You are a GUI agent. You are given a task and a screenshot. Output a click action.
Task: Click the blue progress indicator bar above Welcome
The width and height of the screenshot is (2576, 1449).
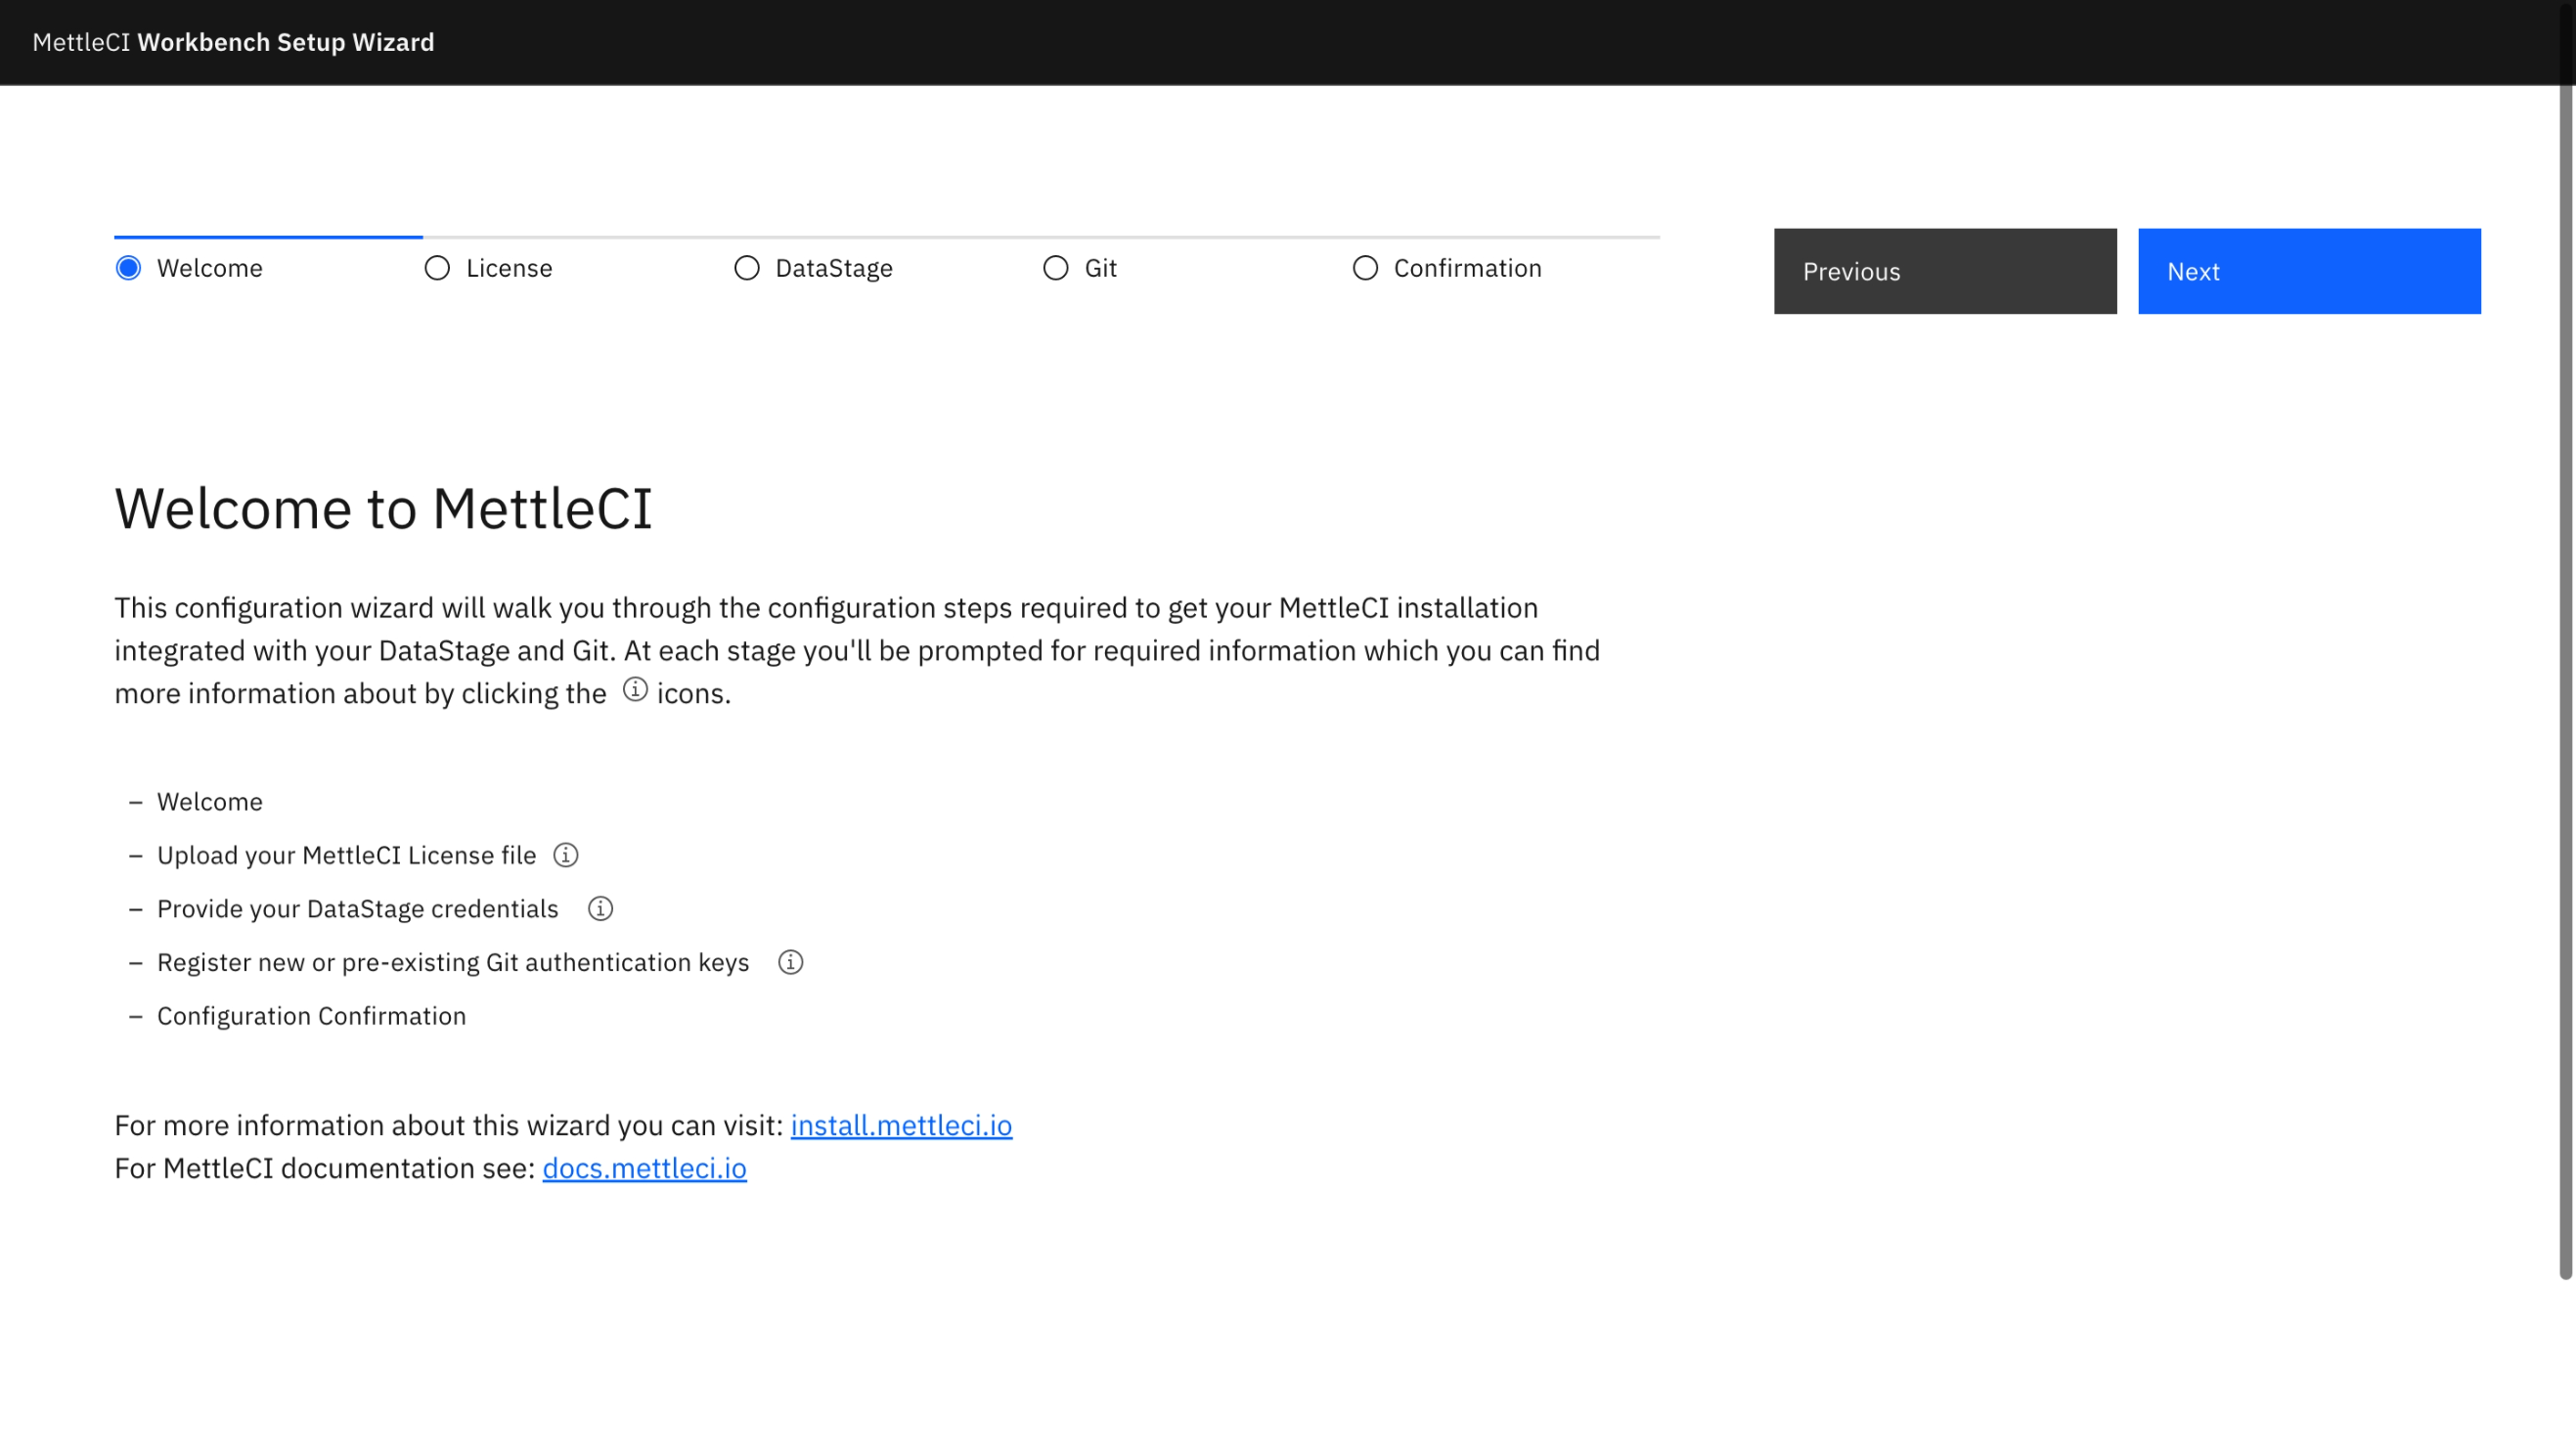268,237
